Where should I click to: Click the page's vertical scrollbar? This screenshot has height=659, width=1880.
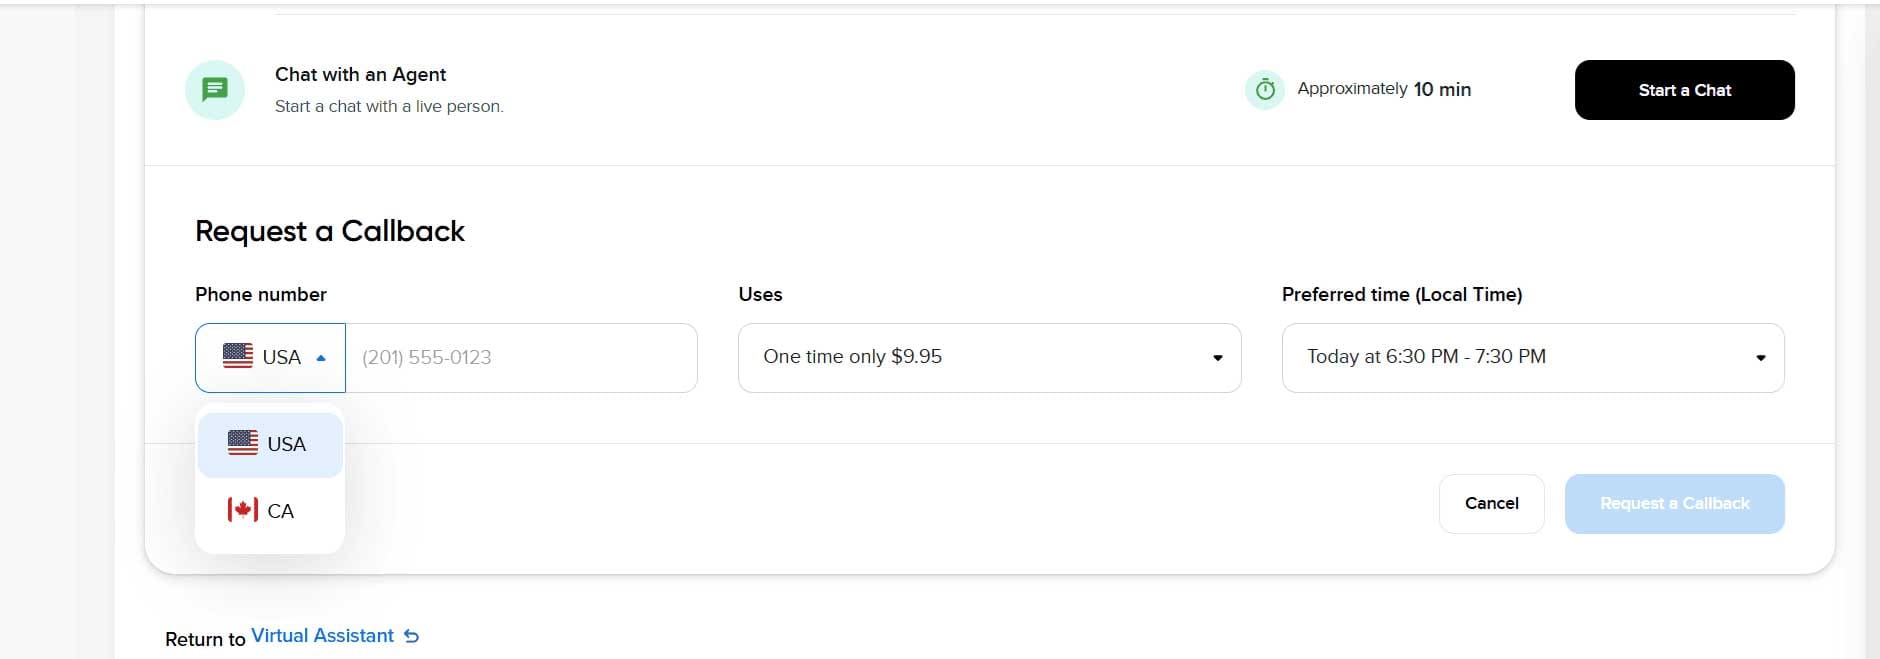click(x=1872, y=330)
